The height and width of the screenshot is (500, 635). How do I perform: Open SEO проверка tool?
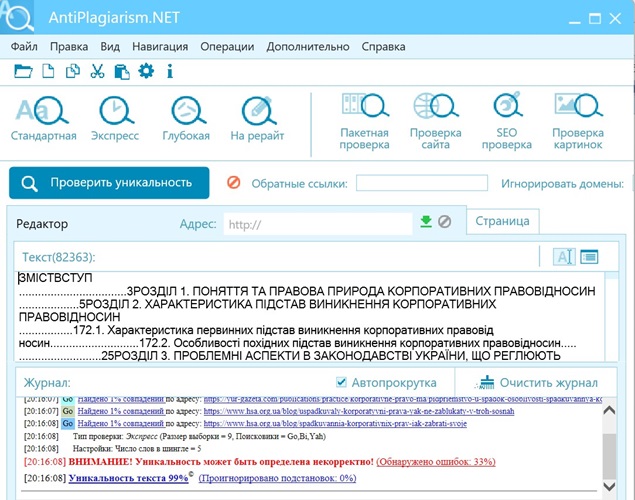tap(507, 121)
